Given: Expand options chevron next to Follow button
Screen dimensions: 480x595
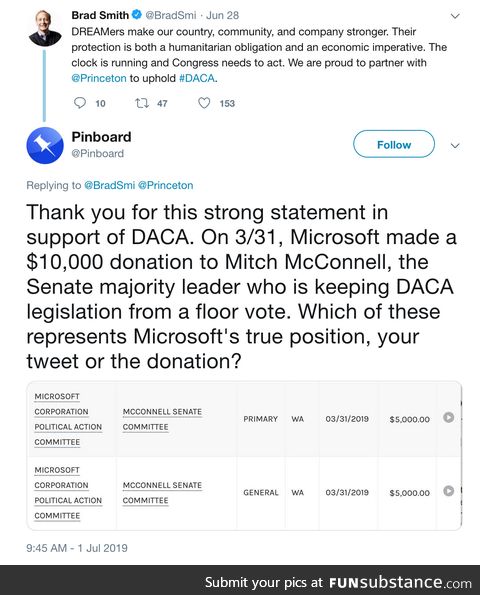Looking at the screenshot, I should coord(455,146).
